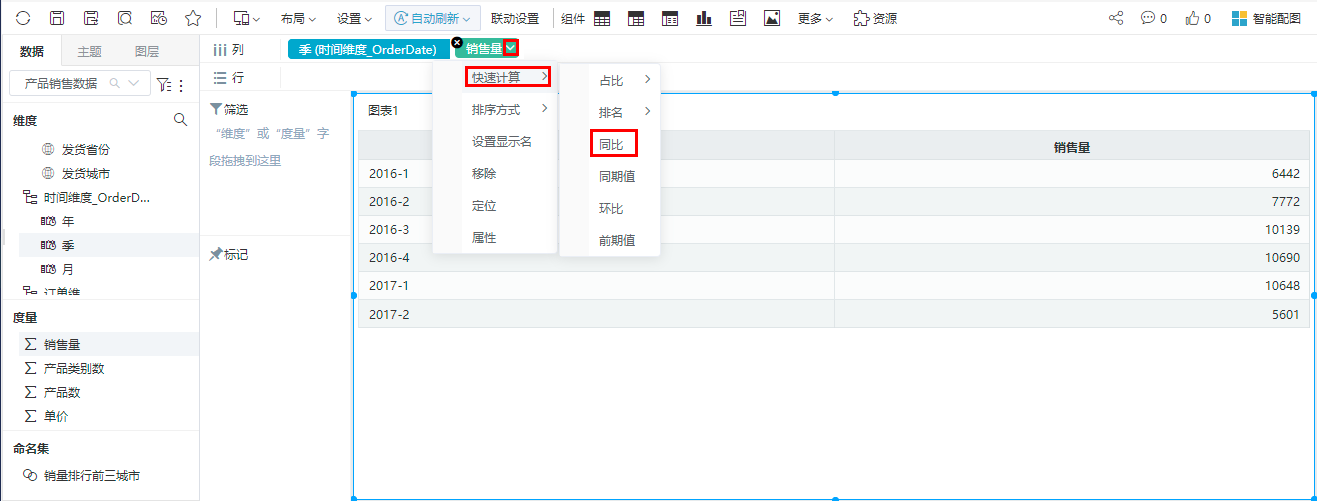
Task: Switch to the 数据 tab
Action: 32,51
